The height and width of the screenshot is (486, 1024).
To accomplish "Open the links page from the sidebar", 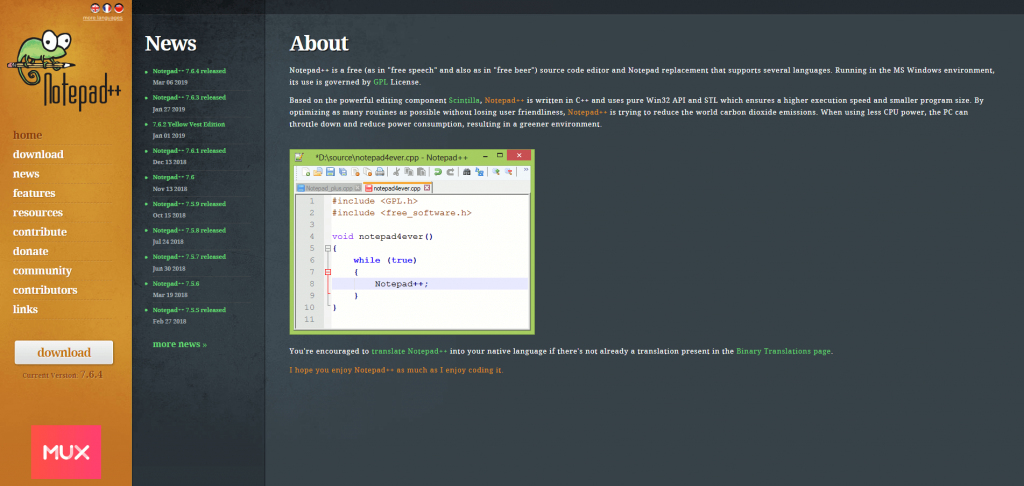I will tap(25, 310).
